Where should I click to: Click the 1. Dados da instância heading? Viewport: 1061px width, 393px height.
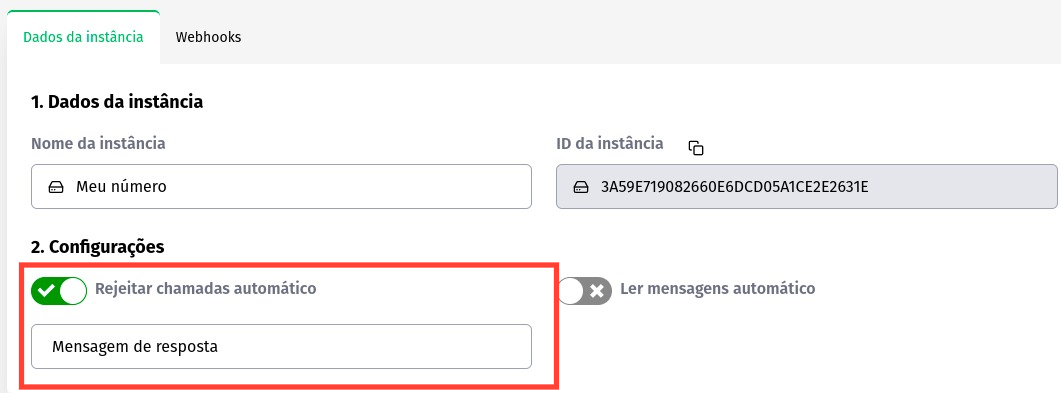117,102
